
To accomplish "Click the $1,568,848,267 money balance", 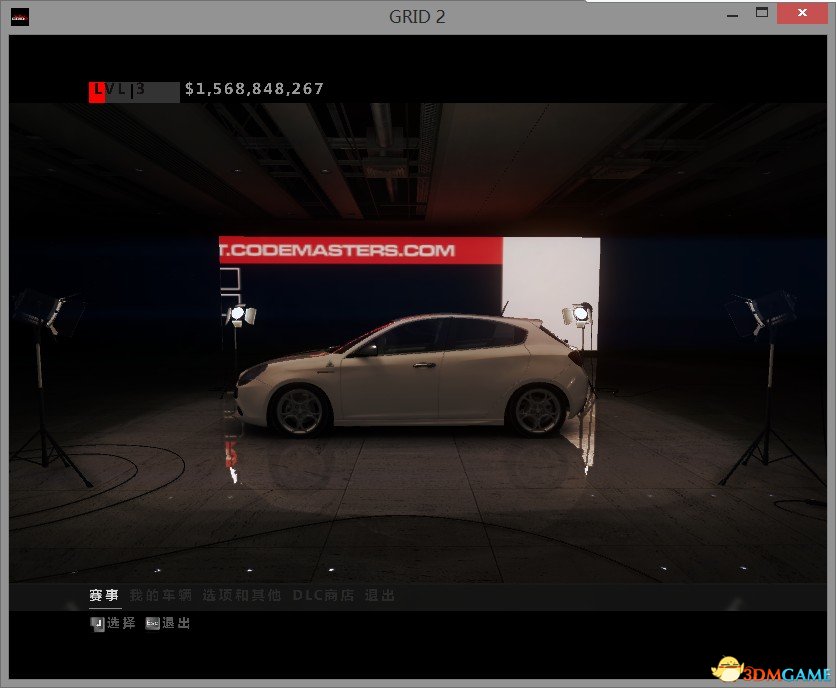I will (x=254, y=89).
